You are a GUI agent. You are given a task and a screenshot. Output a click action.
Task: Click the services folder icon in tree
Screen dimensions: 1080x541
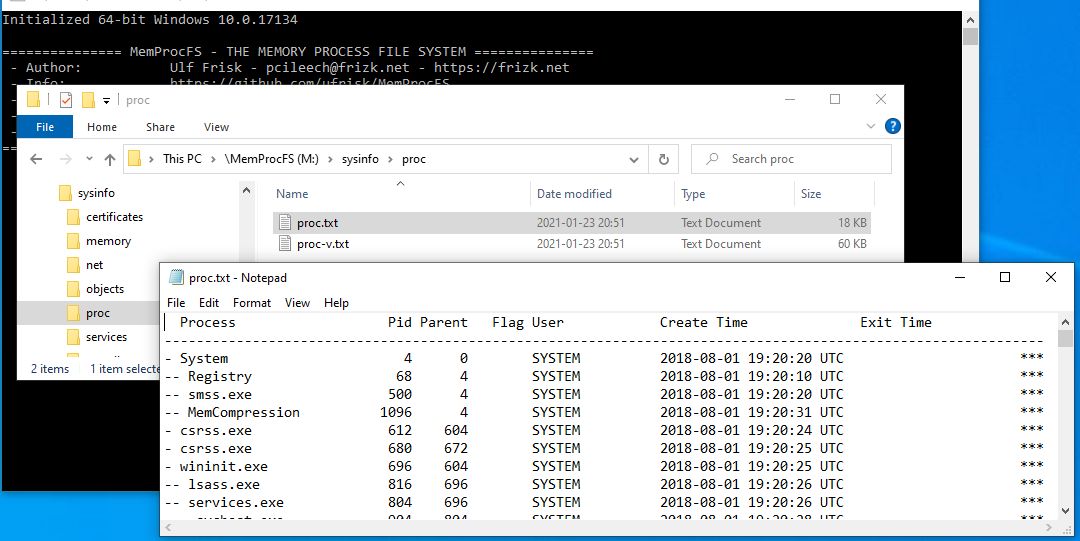[x=74, y=337]
